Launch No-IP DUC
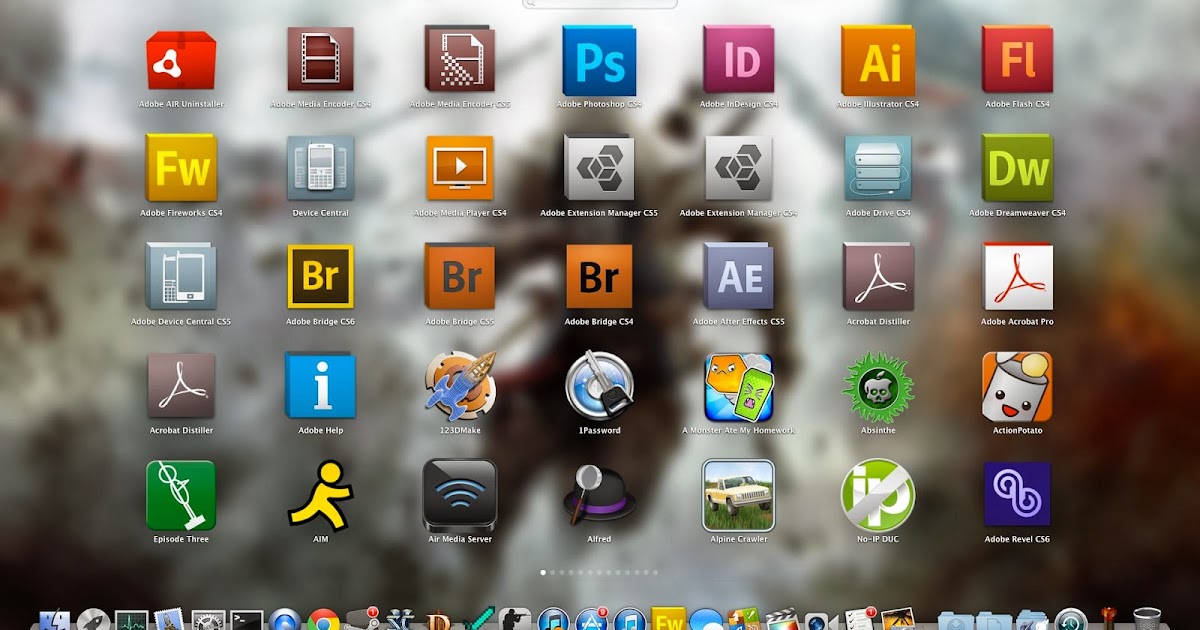Image resolution: width=1200 pixels, height=630 pixels. tap(878, 495)
